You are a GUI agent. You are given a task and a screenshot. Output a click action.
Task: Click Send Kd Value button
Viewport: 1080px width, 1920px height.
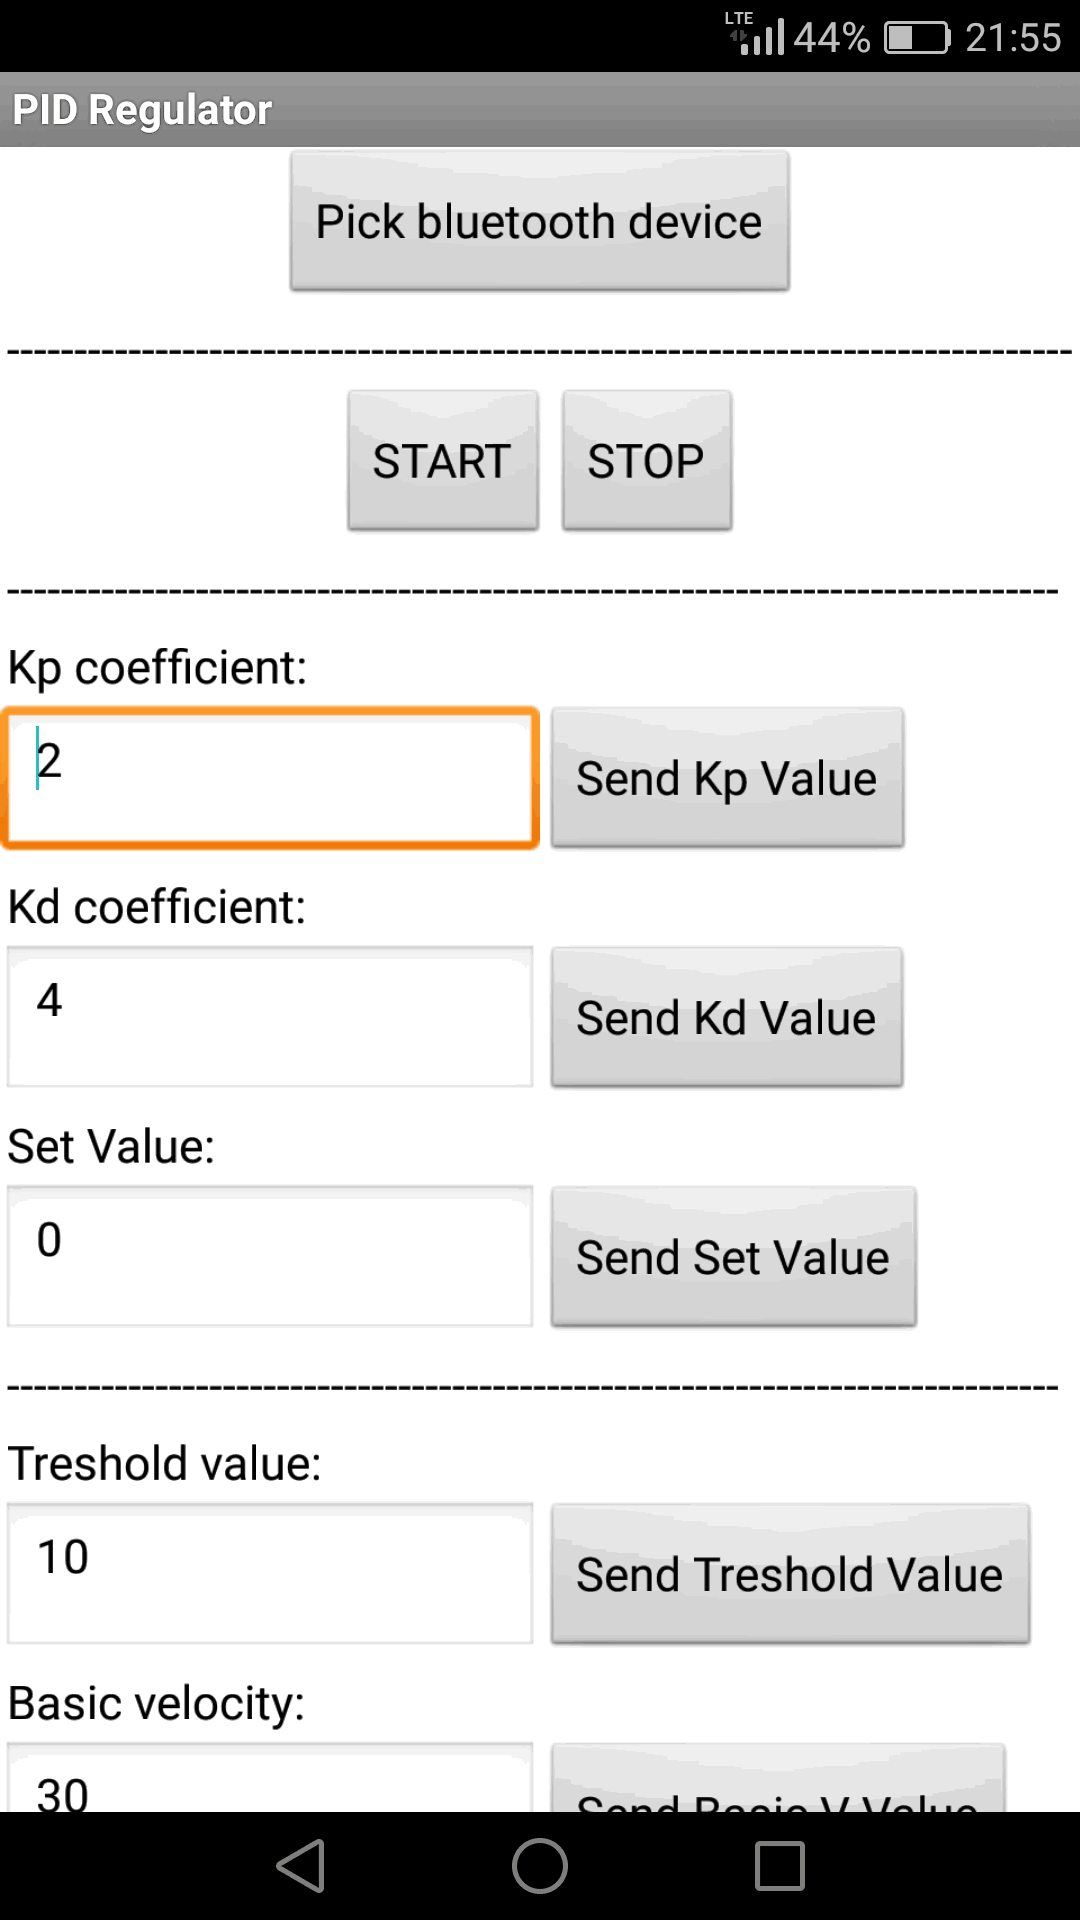[x=727, y=1017]
